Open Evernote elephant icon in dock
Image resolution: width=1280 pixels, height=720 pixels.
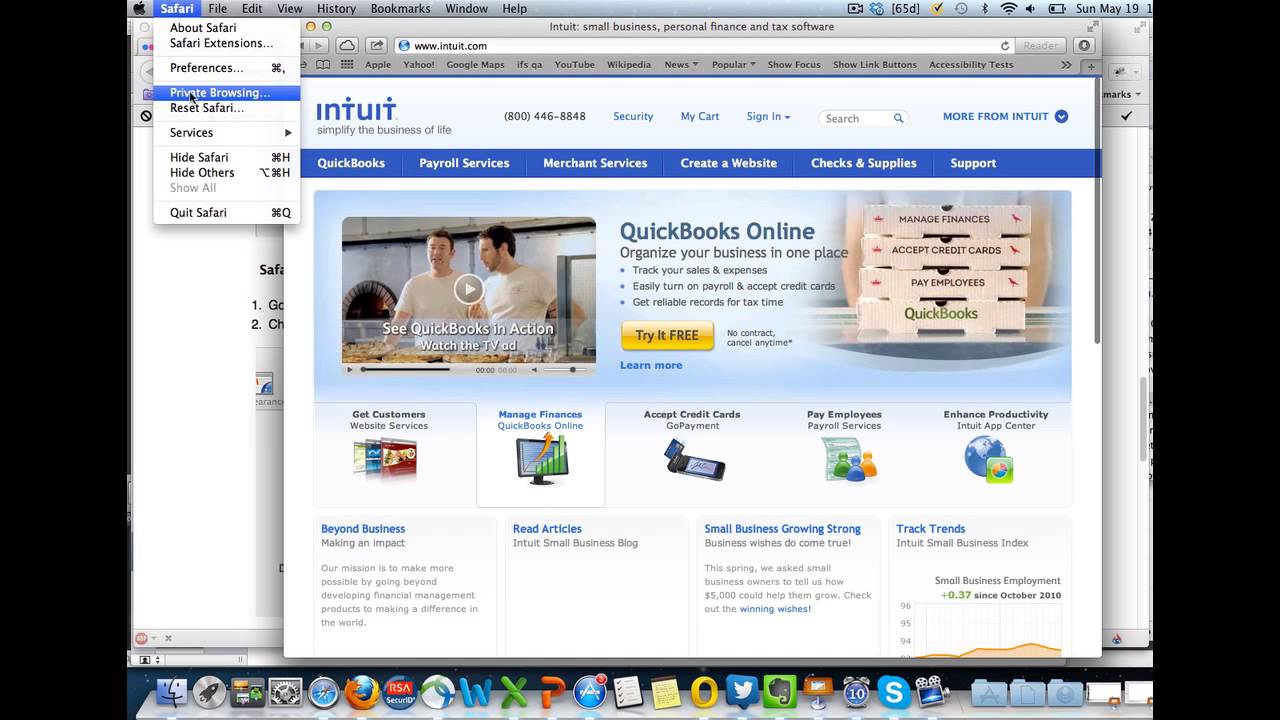tap(780, 691)
